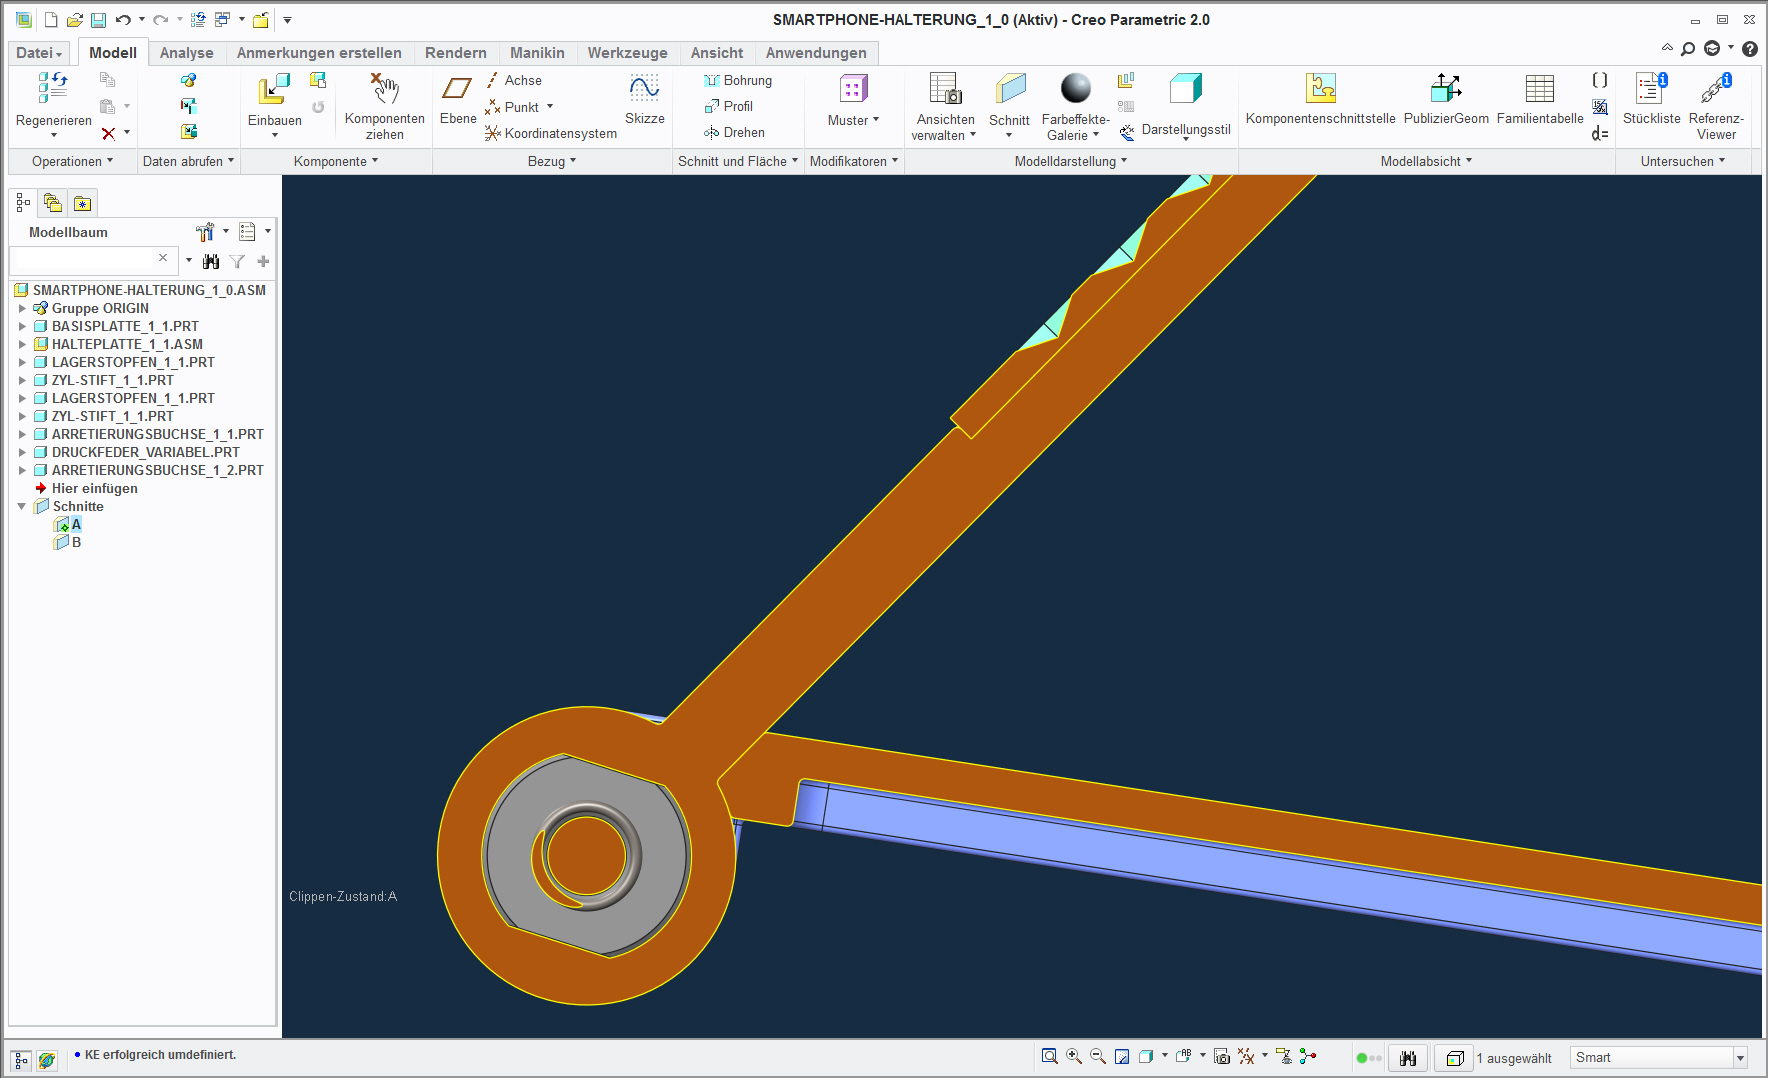Click the Komponentenschnittstelle icon
Screen dimensions: 1768x1078
coord(1321,89)
